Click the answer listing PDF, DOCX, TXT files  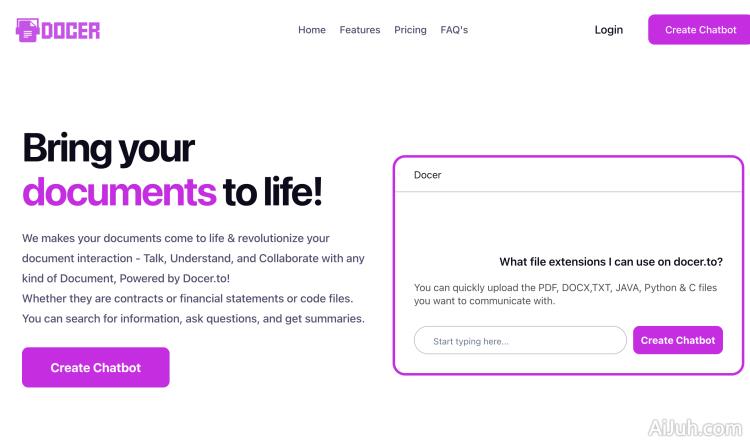tap(565, 294)
